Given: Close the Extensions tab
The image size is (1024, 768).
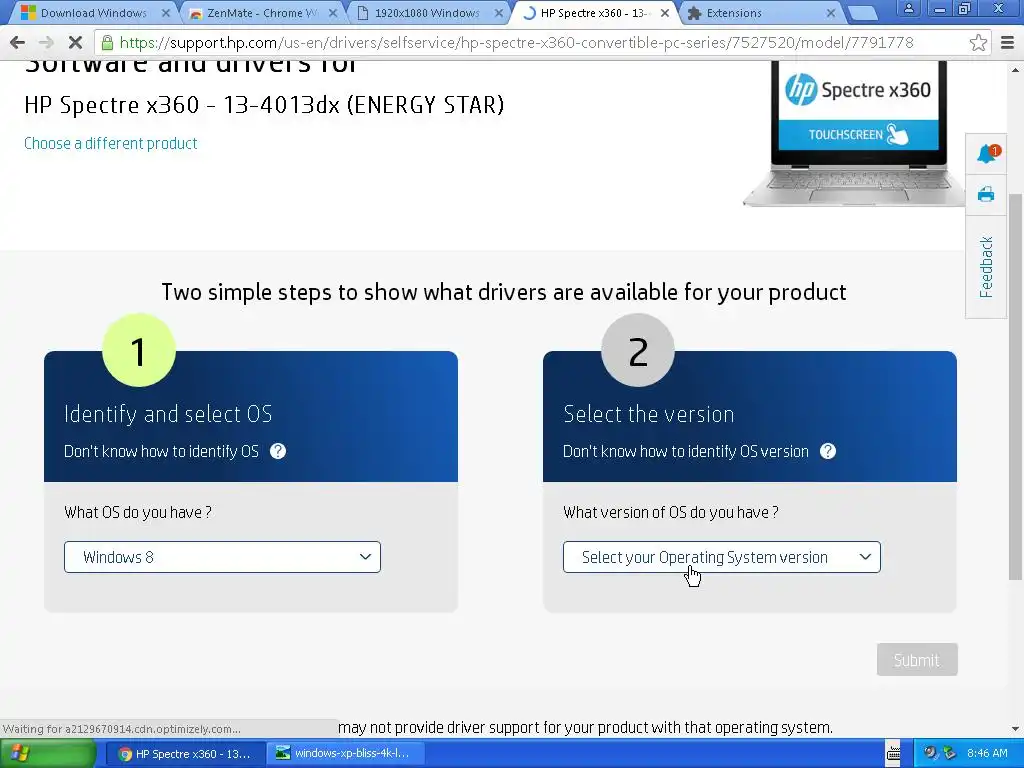Looking at the screenshot, I should point(831,13).
